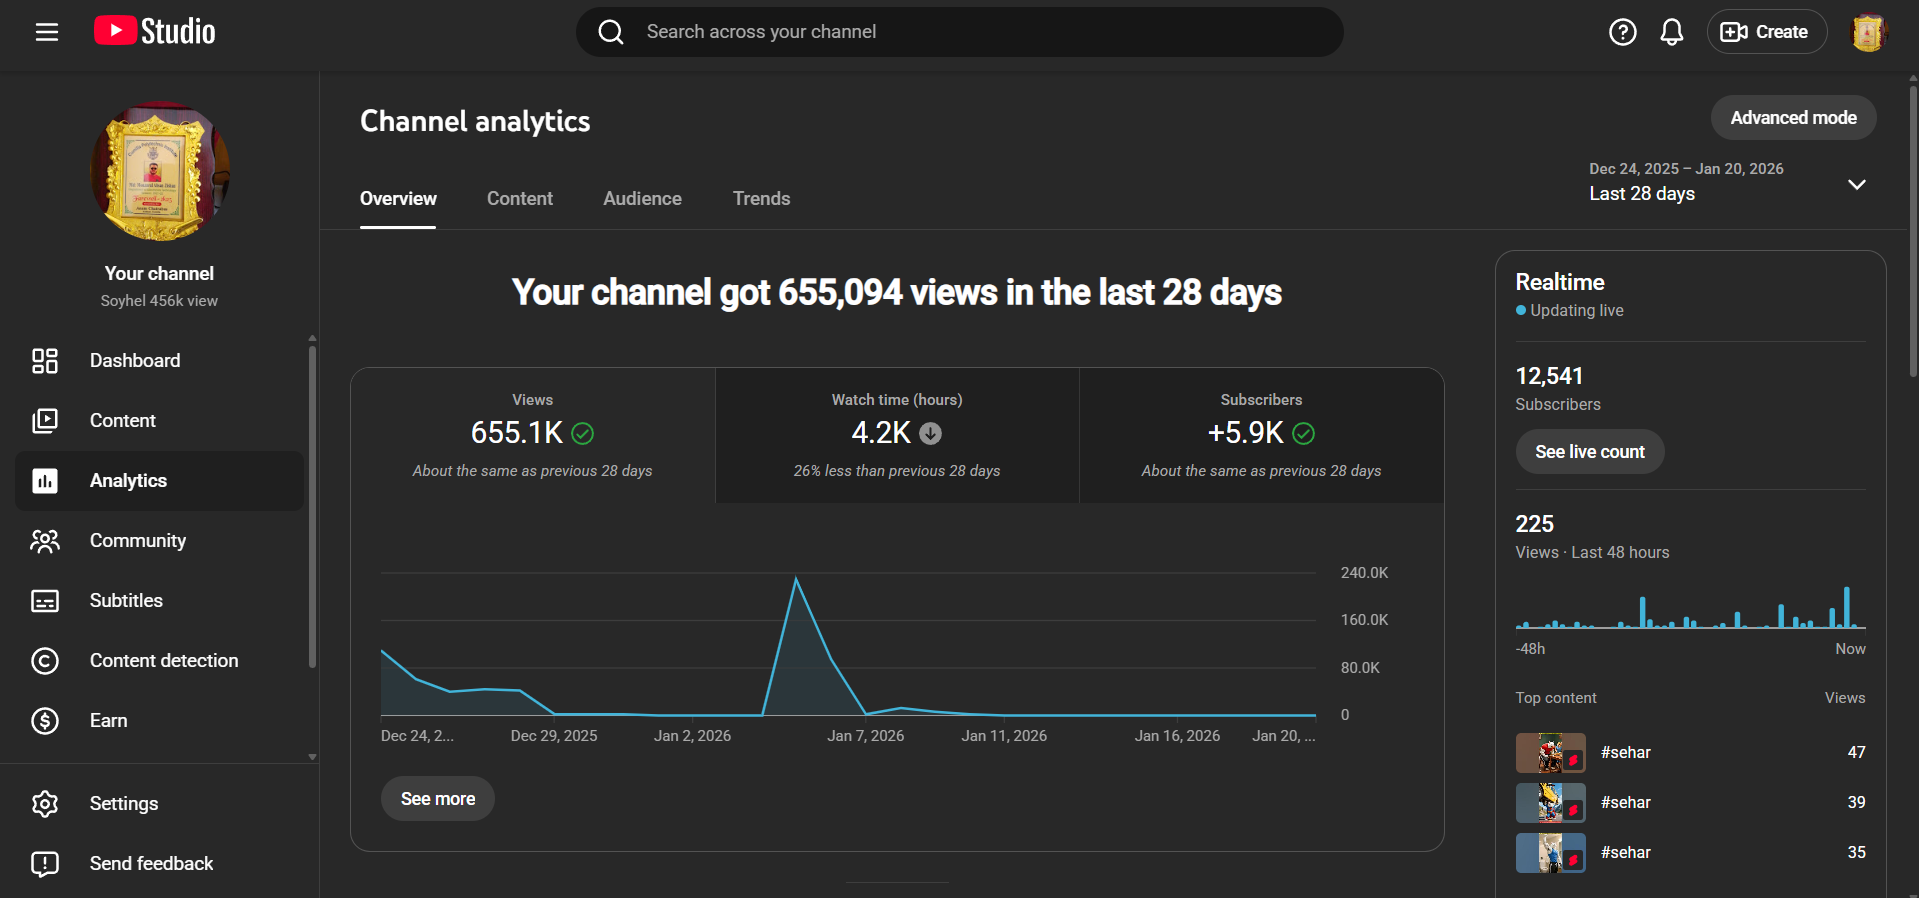1919x898 pixels.
Task: Click the See live count button
Action: [1589, 452]
